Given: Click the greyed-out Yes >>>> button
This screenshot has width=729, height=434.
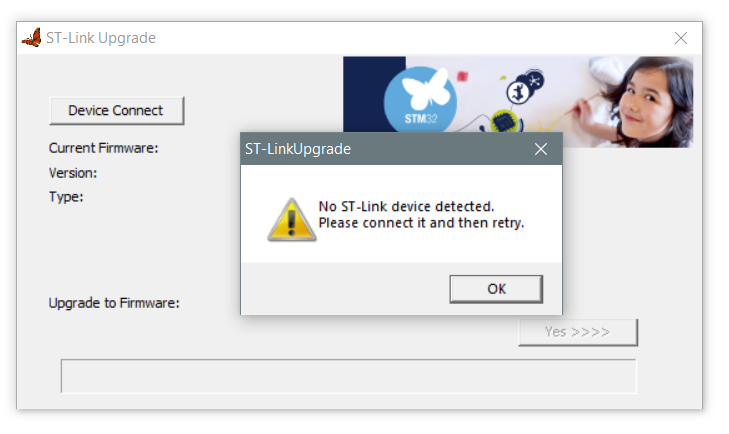Looking at the screenshot, I should [x=578, y=332].
